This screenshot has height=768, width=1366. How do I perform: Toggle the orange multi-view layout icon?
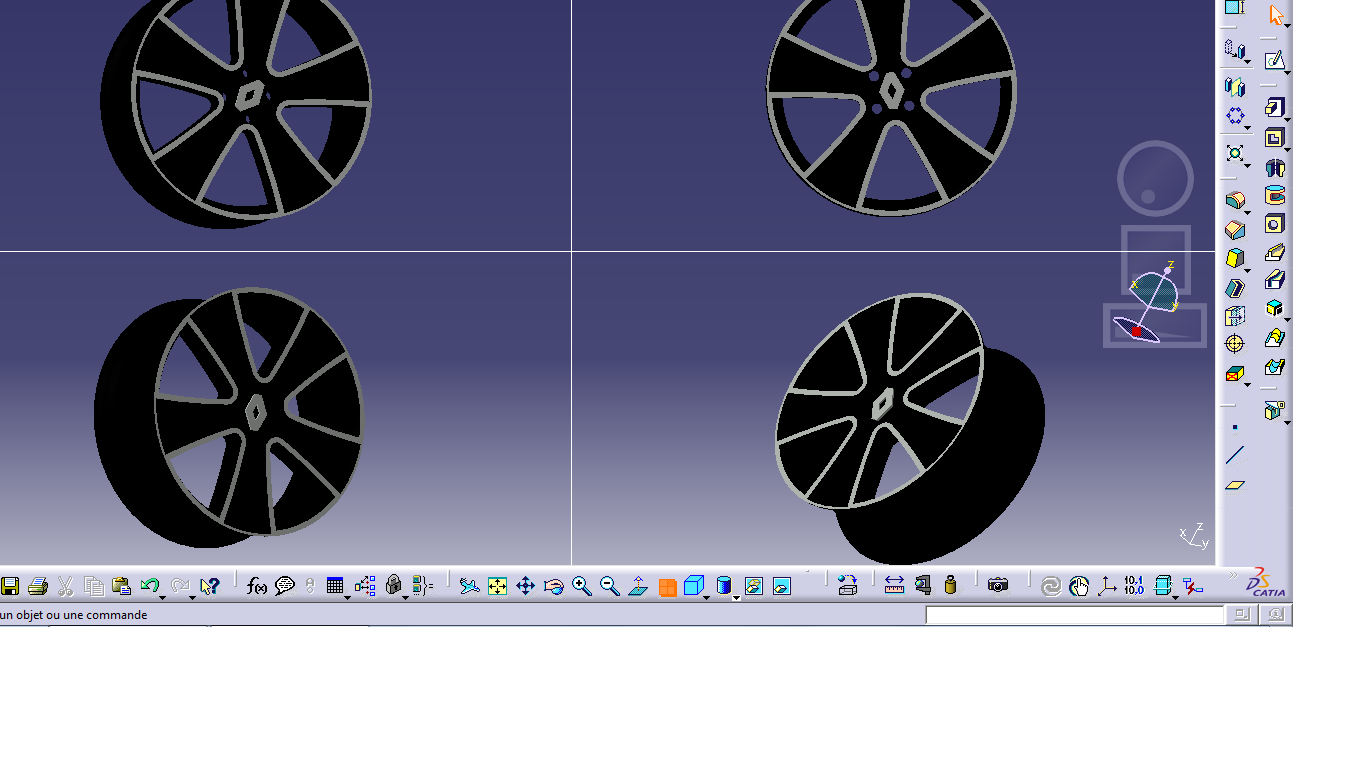click(x=667, y=587)
